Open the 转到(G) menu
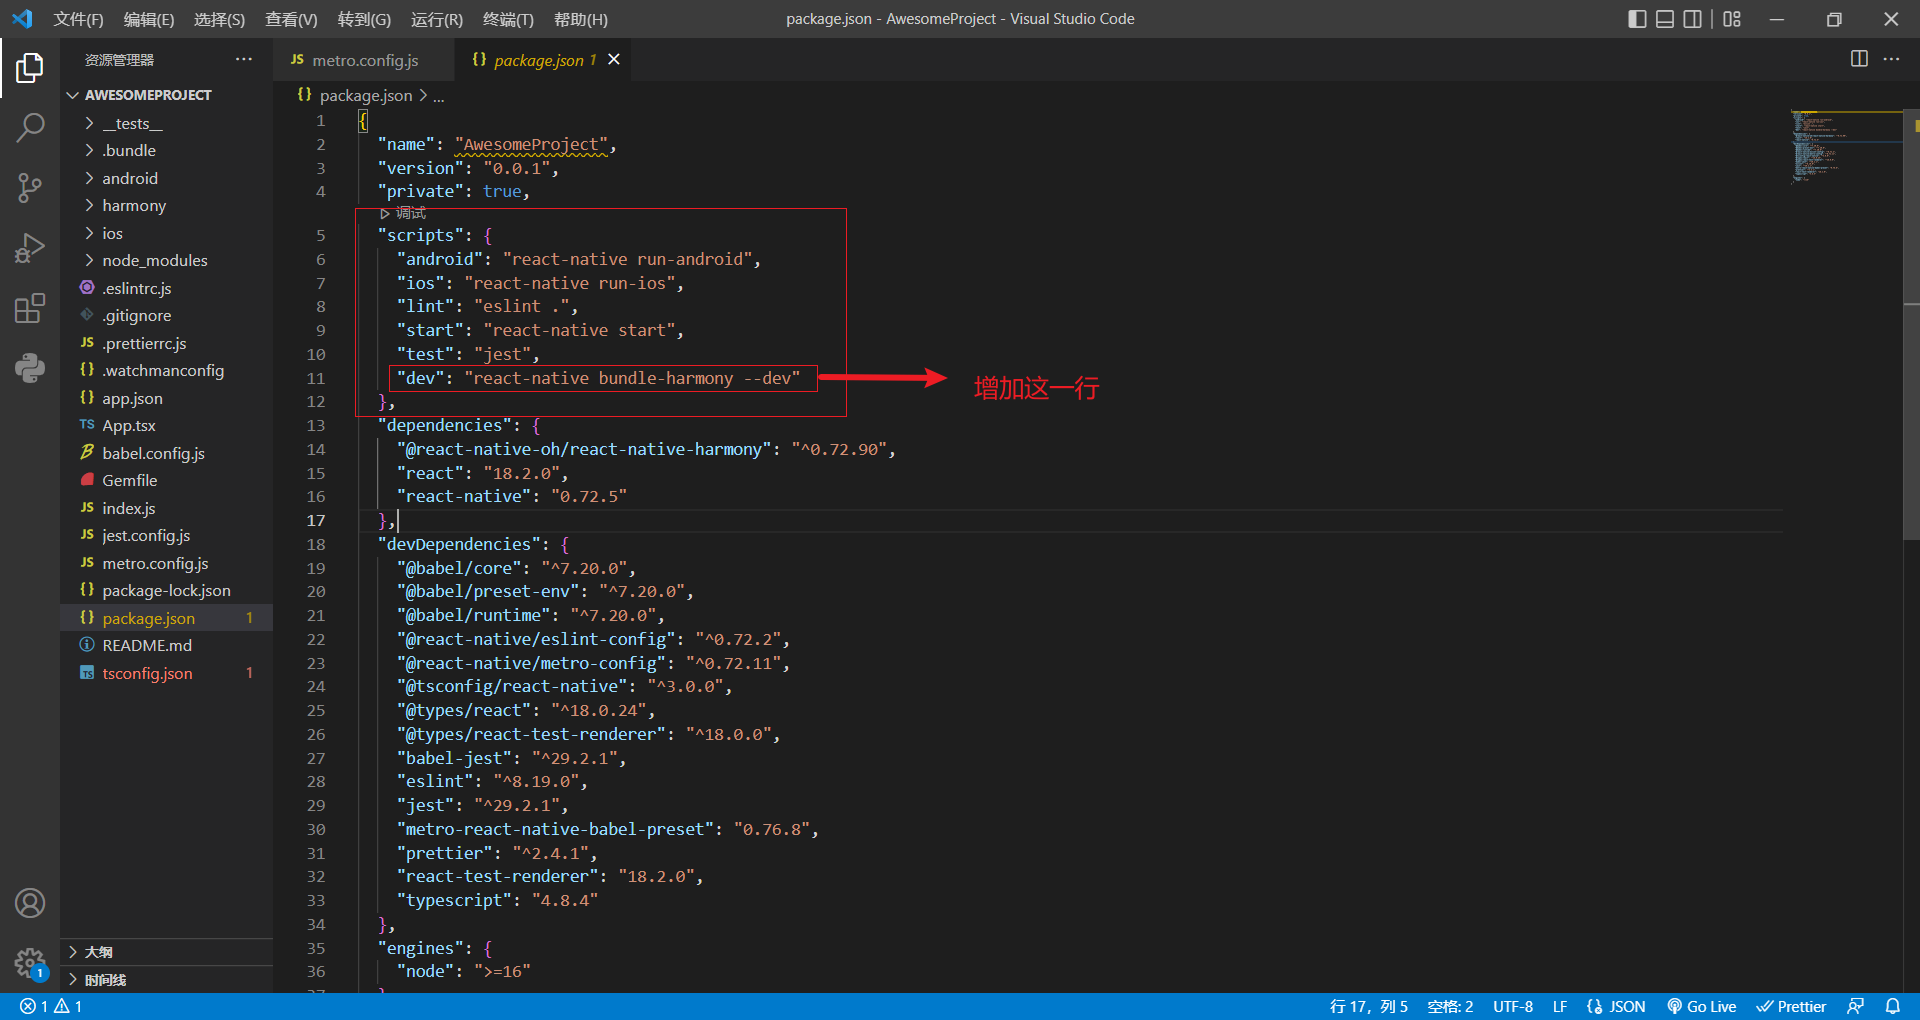The height and width of the screenshot is (1020, 1920). tap(364, 19)
